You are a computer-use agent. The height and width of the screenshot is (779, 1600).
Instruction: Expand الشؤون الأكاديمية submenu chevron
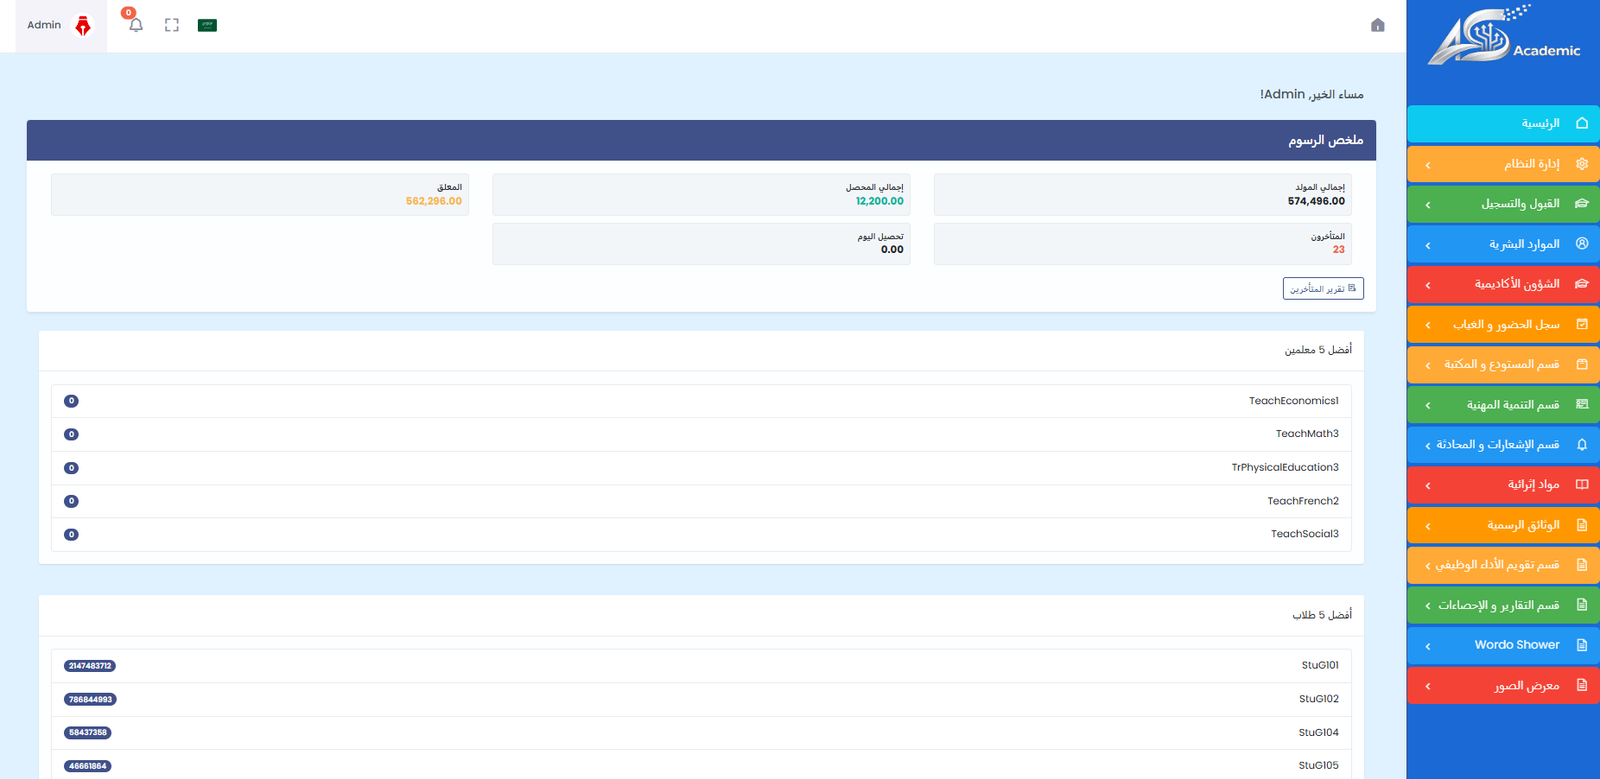[1428, 285]
